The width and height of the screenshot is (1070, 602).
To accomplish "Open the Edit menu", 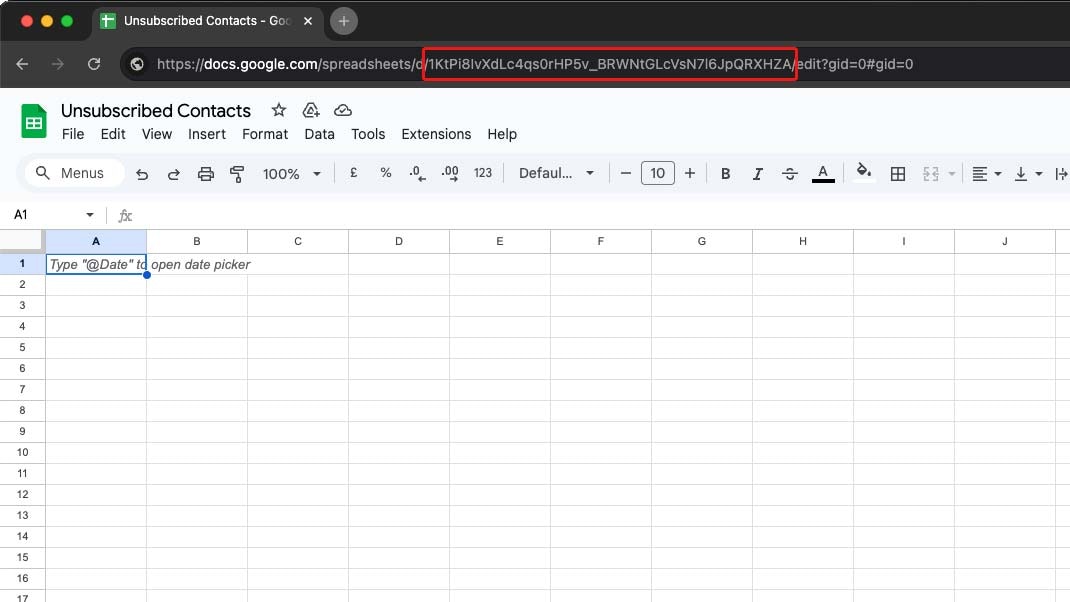I will [x=113, y=134].
